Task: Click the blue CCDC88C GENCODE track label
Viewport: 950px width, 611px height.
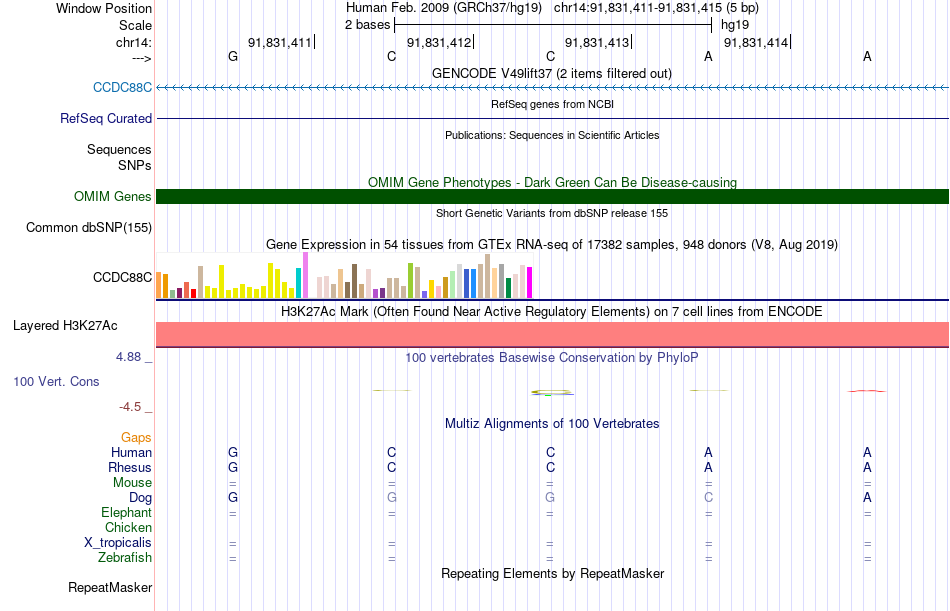Action: tap(122, 87)
